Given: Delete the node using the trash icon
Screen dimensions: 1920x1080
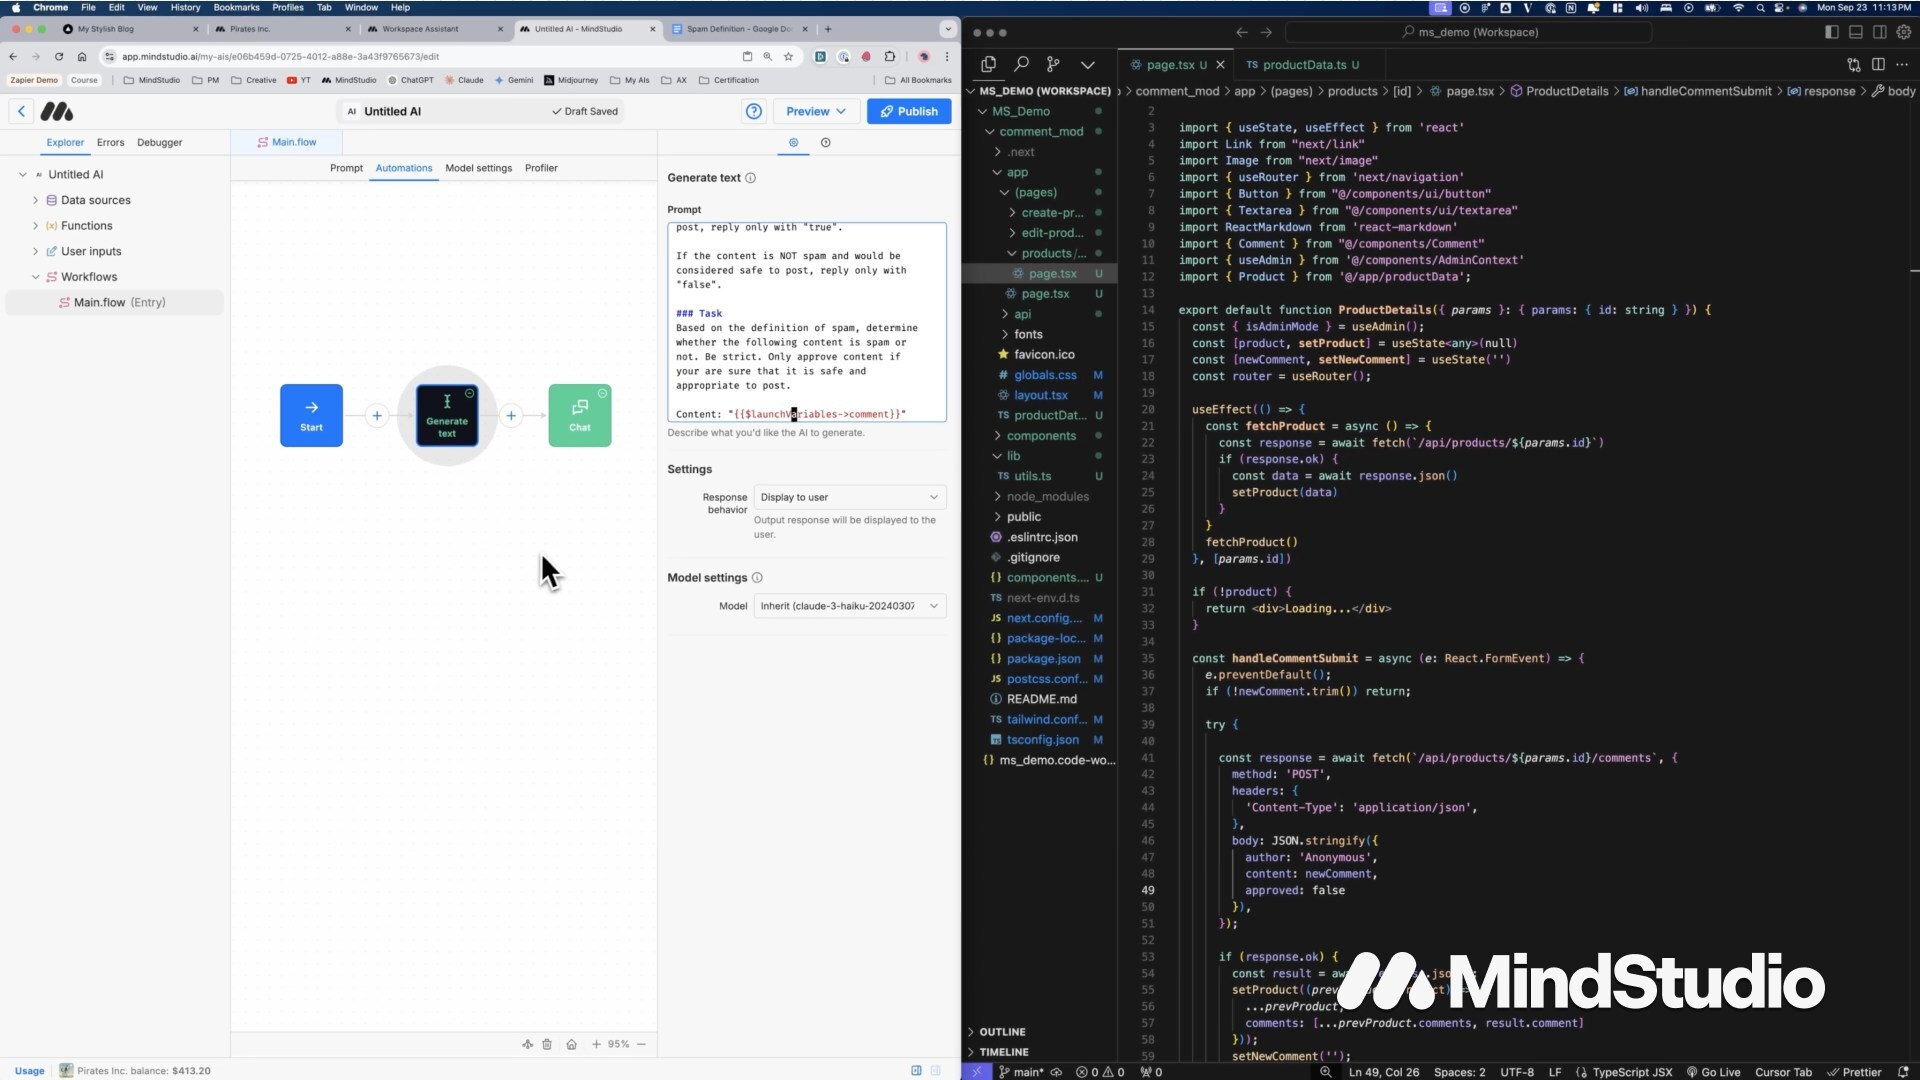Looking at the screenshot, I should (x=547, y=1044).
